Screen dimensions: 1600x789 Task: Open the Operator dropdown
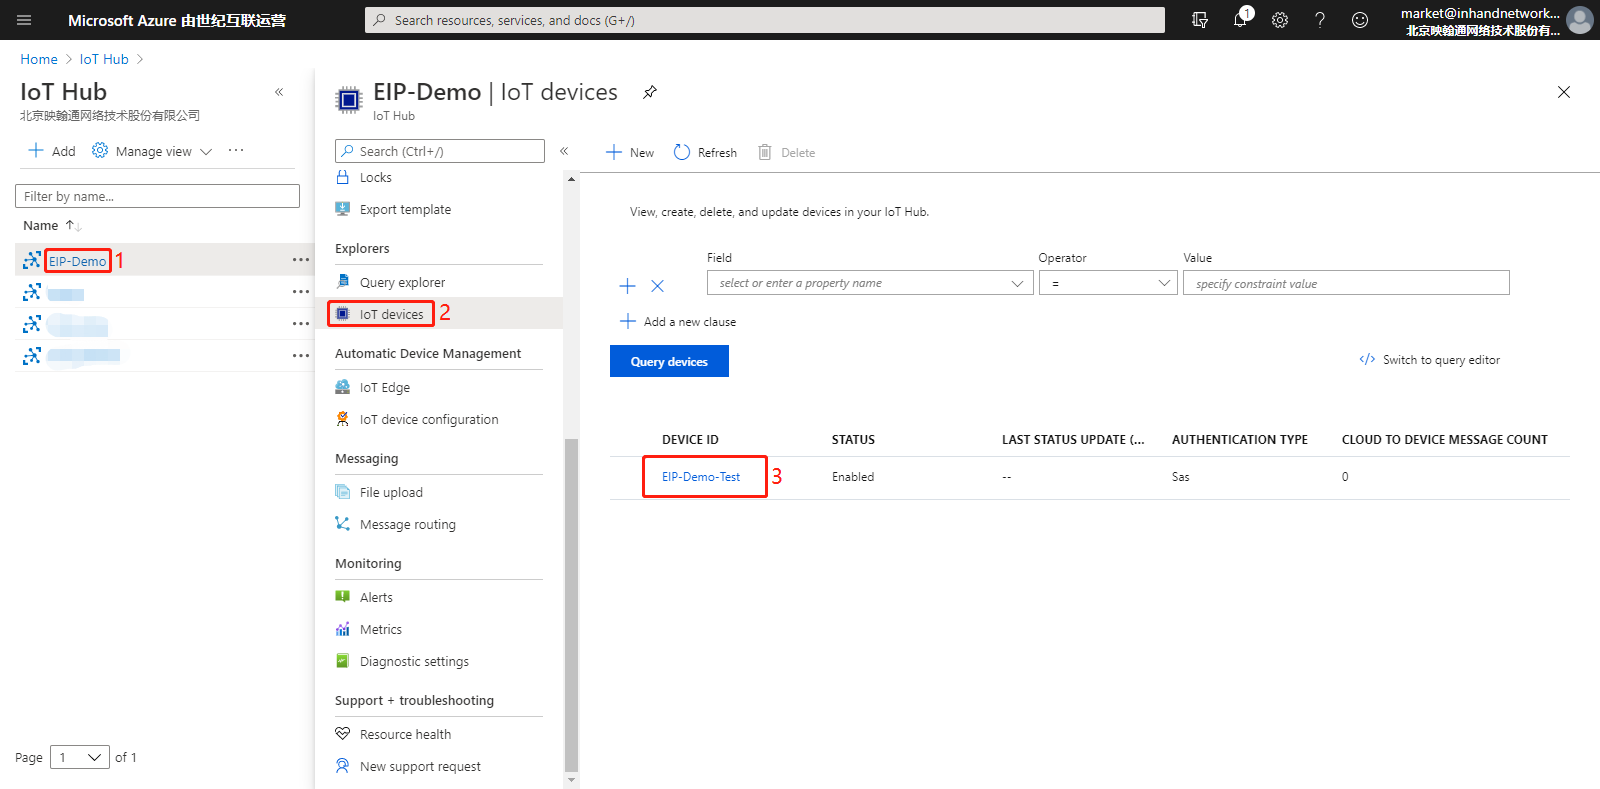(1108, 283)
